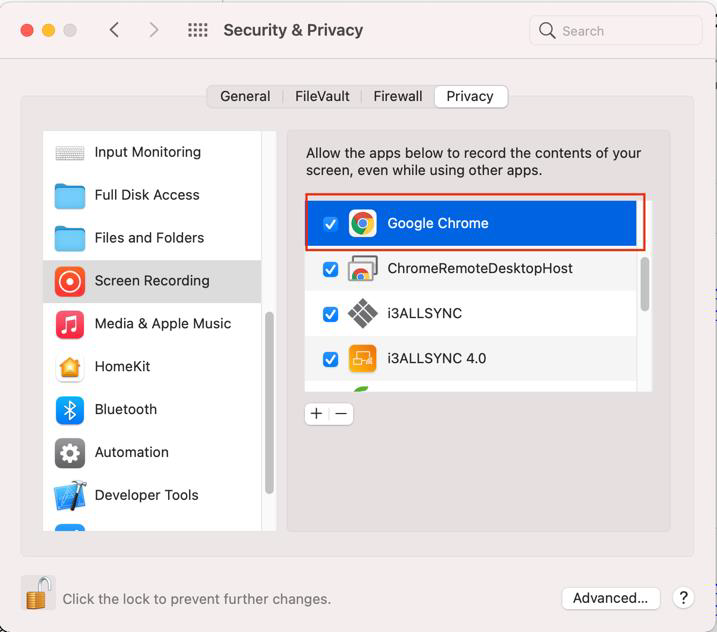Click the app list scrollbar
Viewport: 717px width, 632px height.
coord(645,284)
